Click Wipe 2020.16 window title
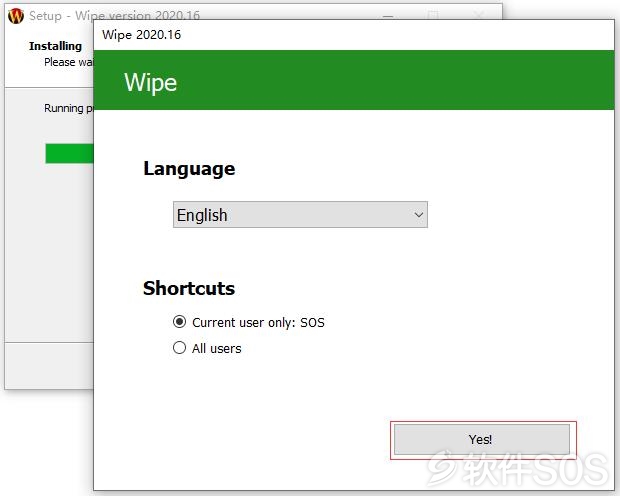This screenshot has height=496, width=620. [142, 35]
